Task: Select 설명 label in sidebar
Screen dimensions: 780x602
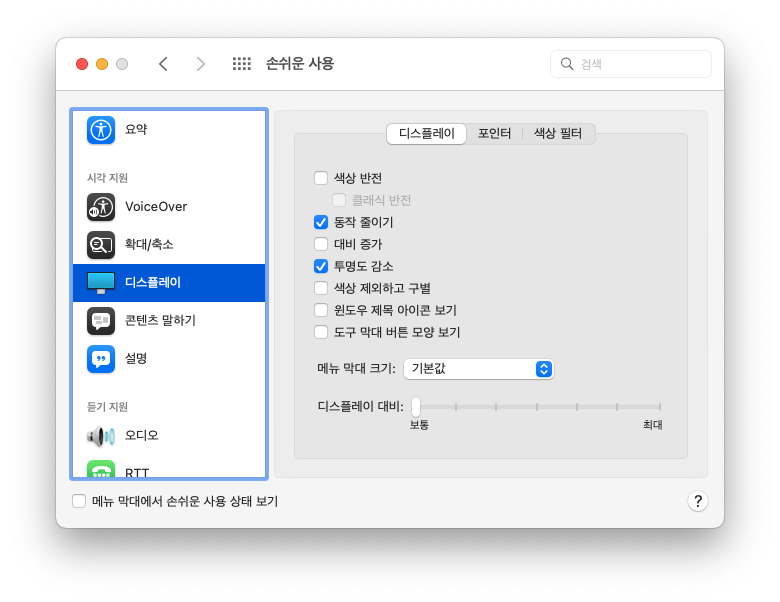Action: coord(136,359)
